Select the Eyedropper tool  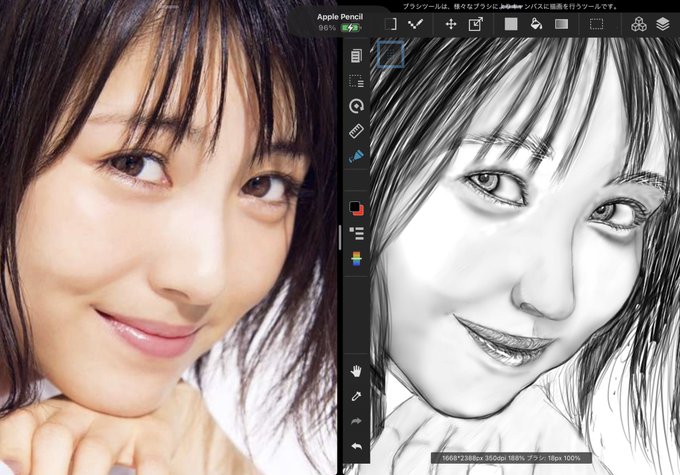click(356, 396)
